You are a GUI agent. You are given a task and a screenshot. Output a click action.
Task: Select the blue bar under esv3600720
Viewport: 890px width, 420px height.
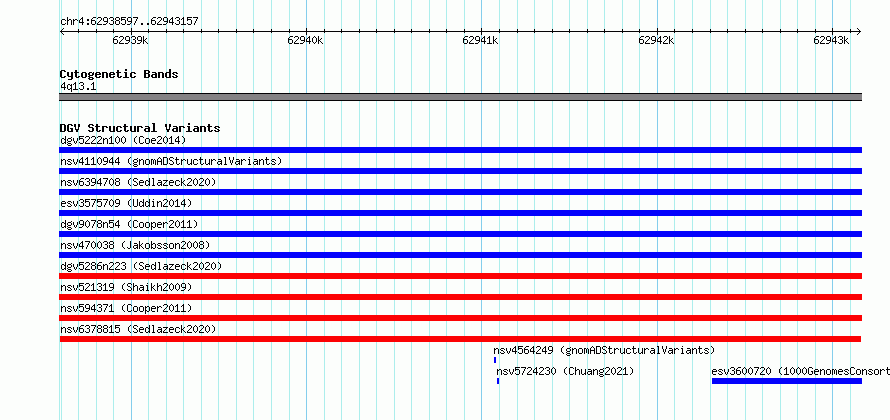(787, 381)
